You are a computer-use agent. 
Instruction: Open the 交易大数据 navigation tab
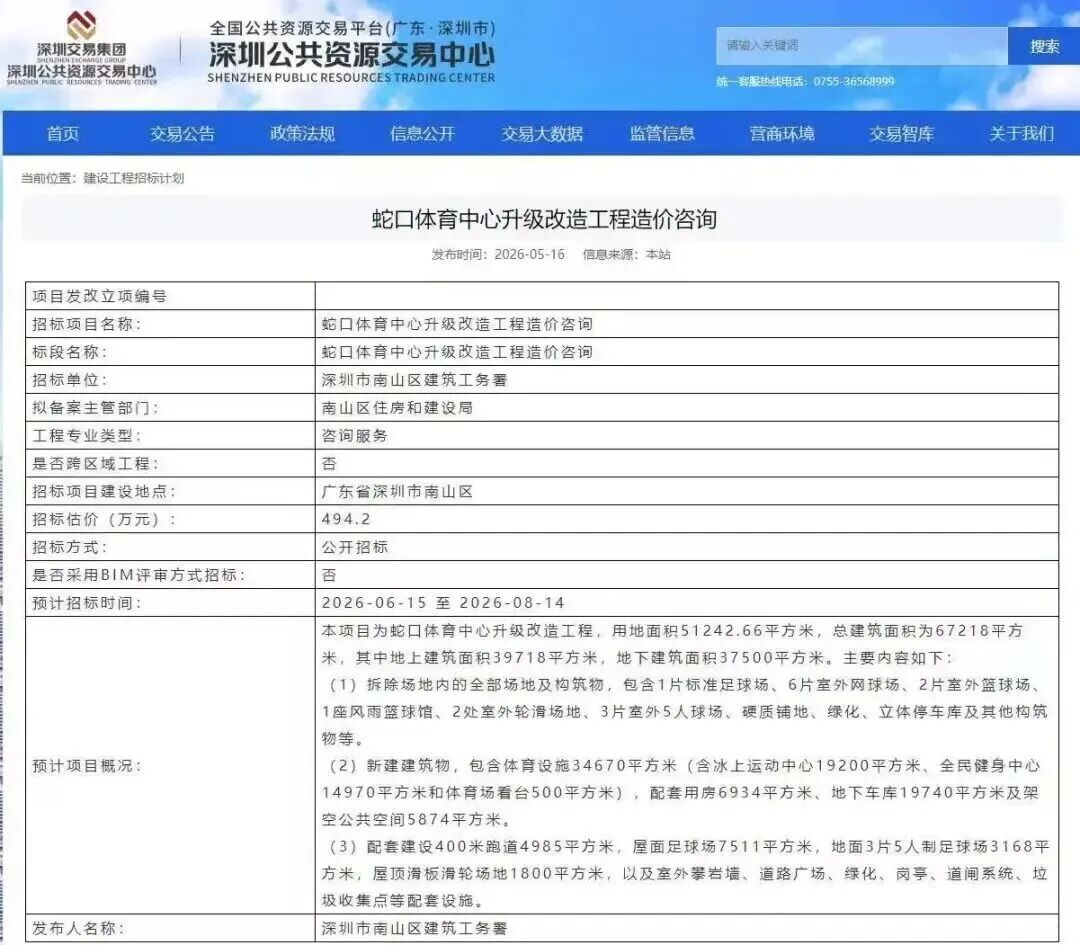tap(542, 134)
